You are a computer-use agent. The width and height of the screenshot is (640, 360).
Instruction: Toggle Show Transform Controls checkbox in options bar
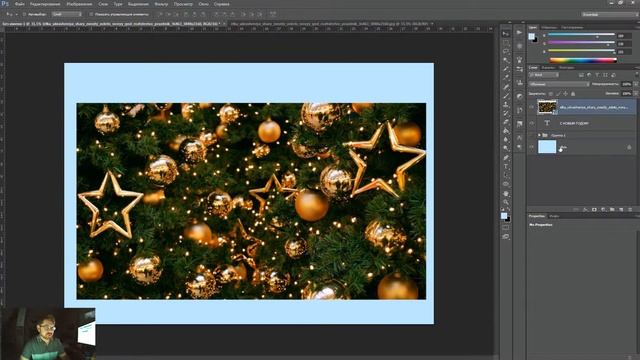pos(91,14)
